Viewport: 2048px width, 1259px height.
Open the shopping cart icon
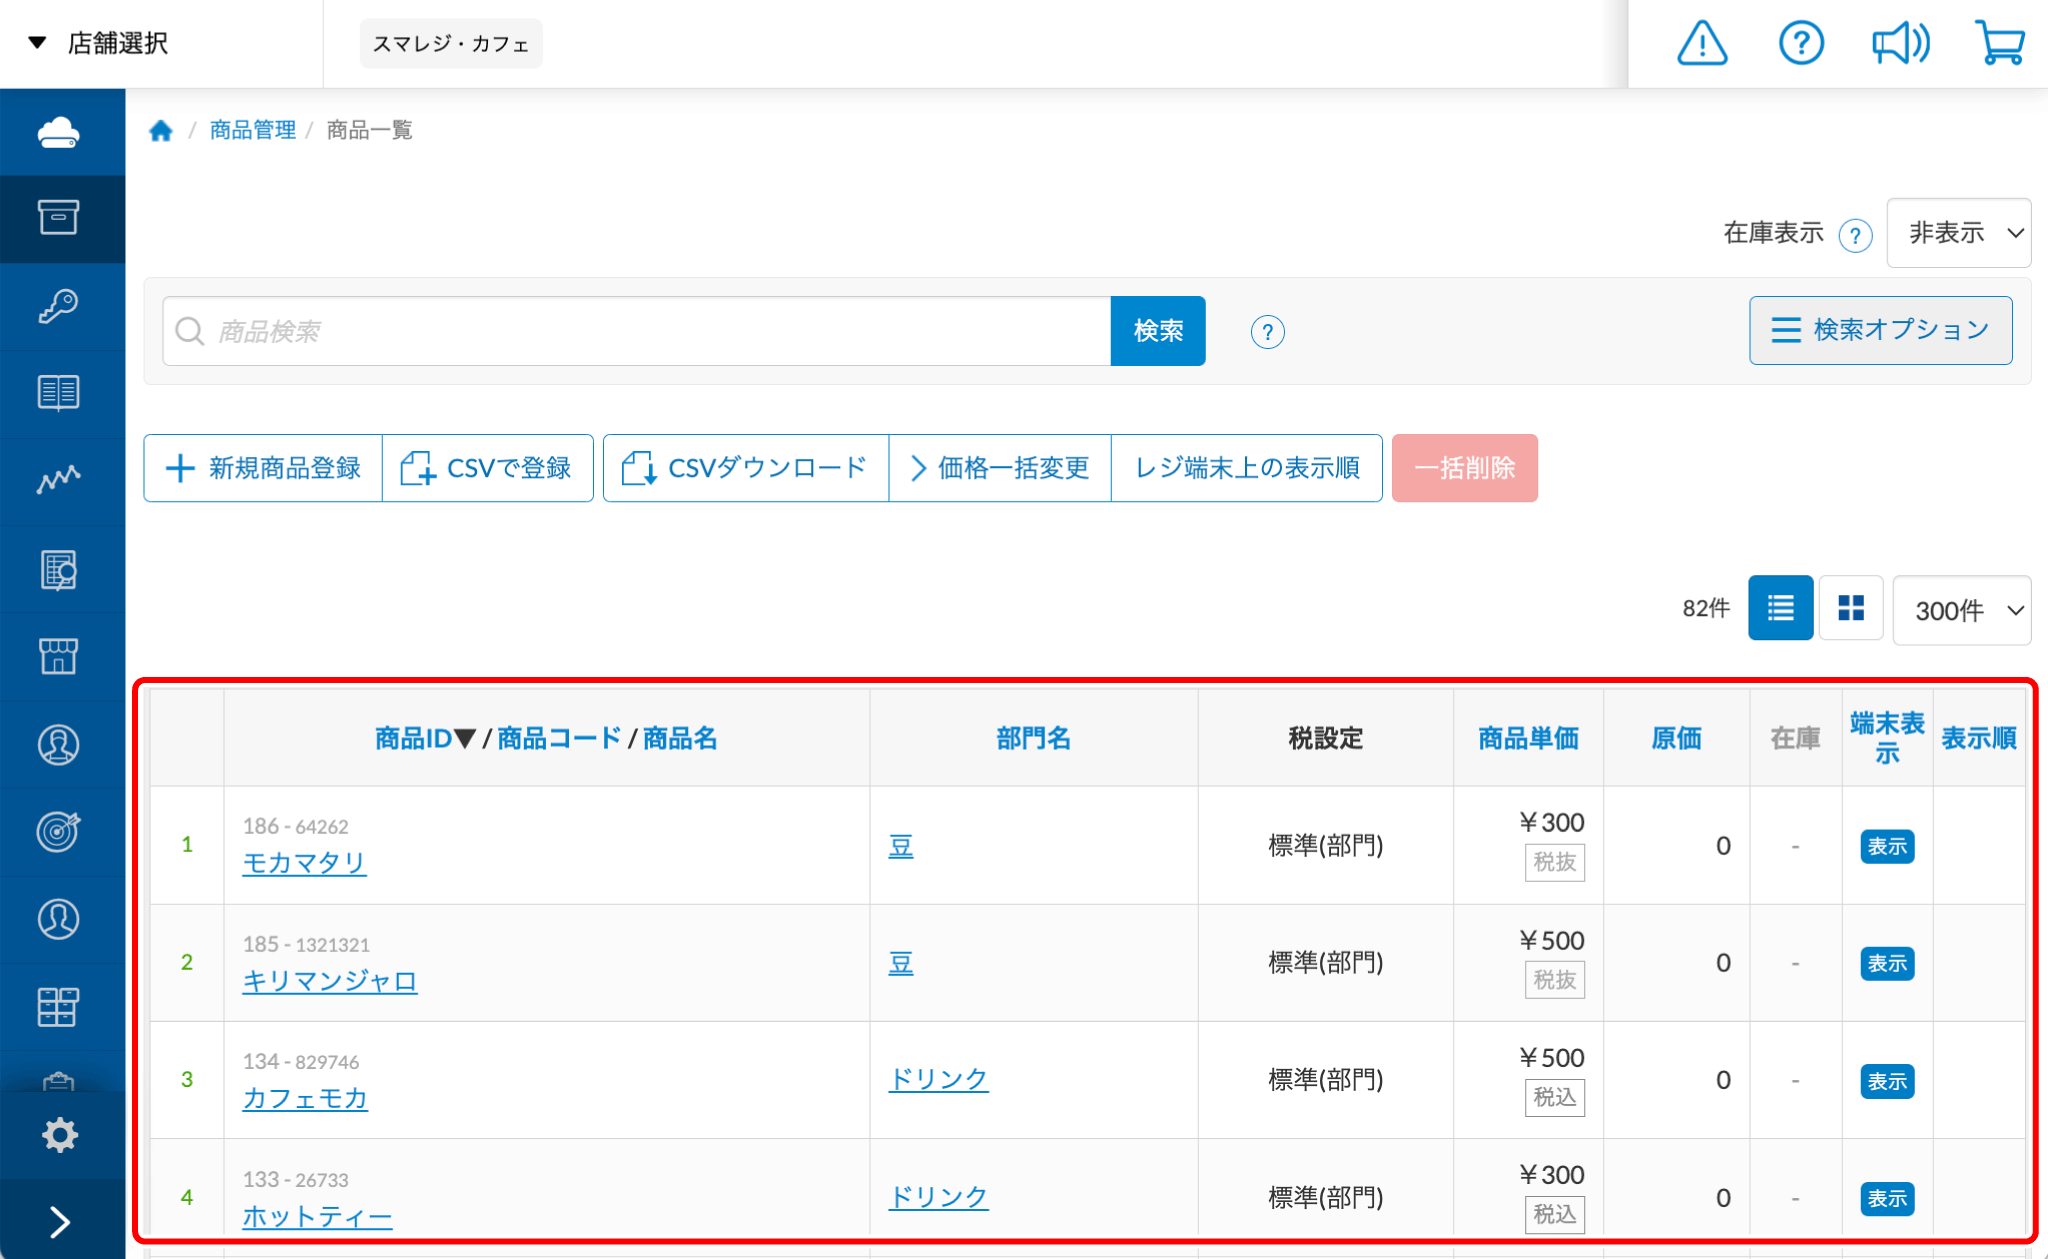[x=2000, y=43]
